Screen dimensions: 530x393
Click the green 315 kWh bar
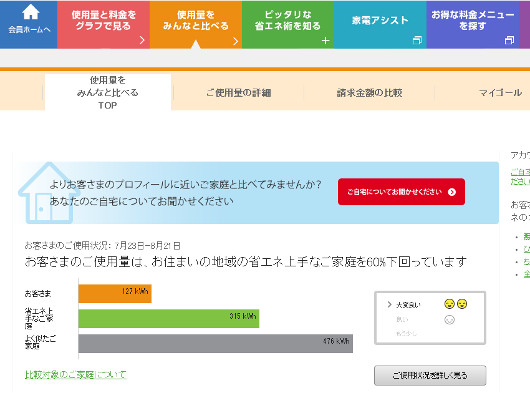[169, 318]
